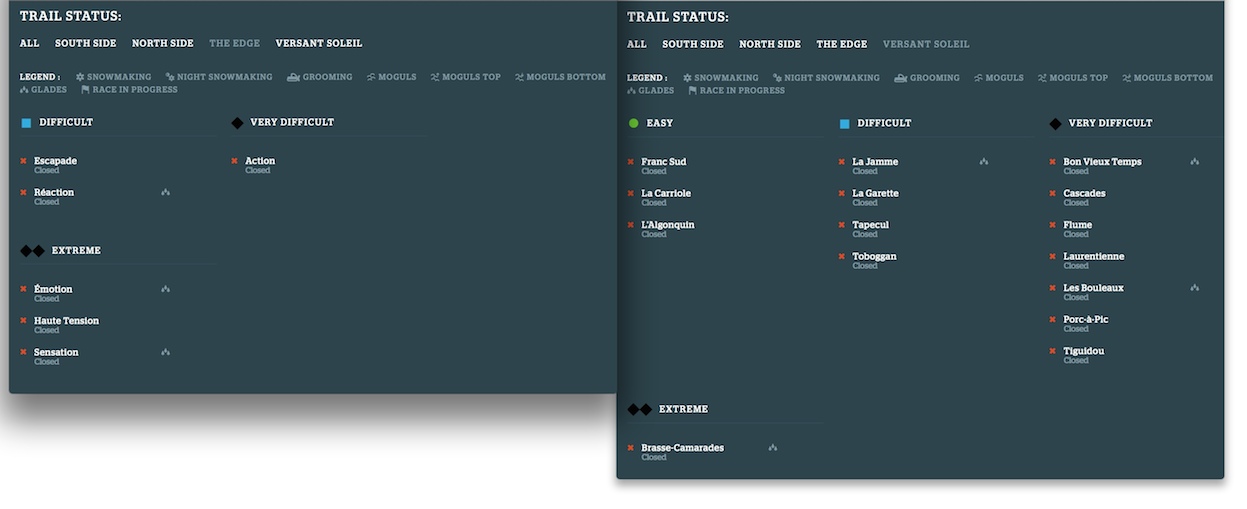1247x509 pixels.
Task: Click the glades icon next to Sensation
Action: (x=165, y=352)
